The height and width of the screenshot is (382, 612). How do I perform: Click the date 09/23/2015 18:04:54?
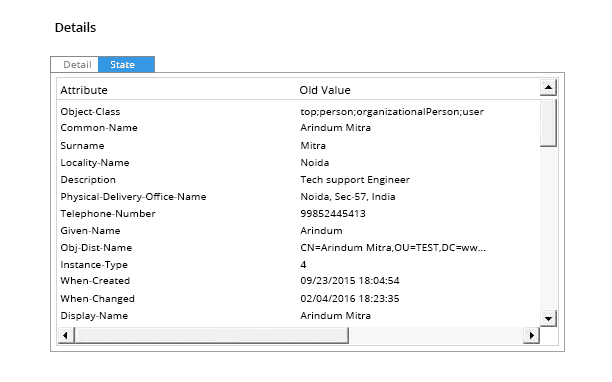point(350,281)
